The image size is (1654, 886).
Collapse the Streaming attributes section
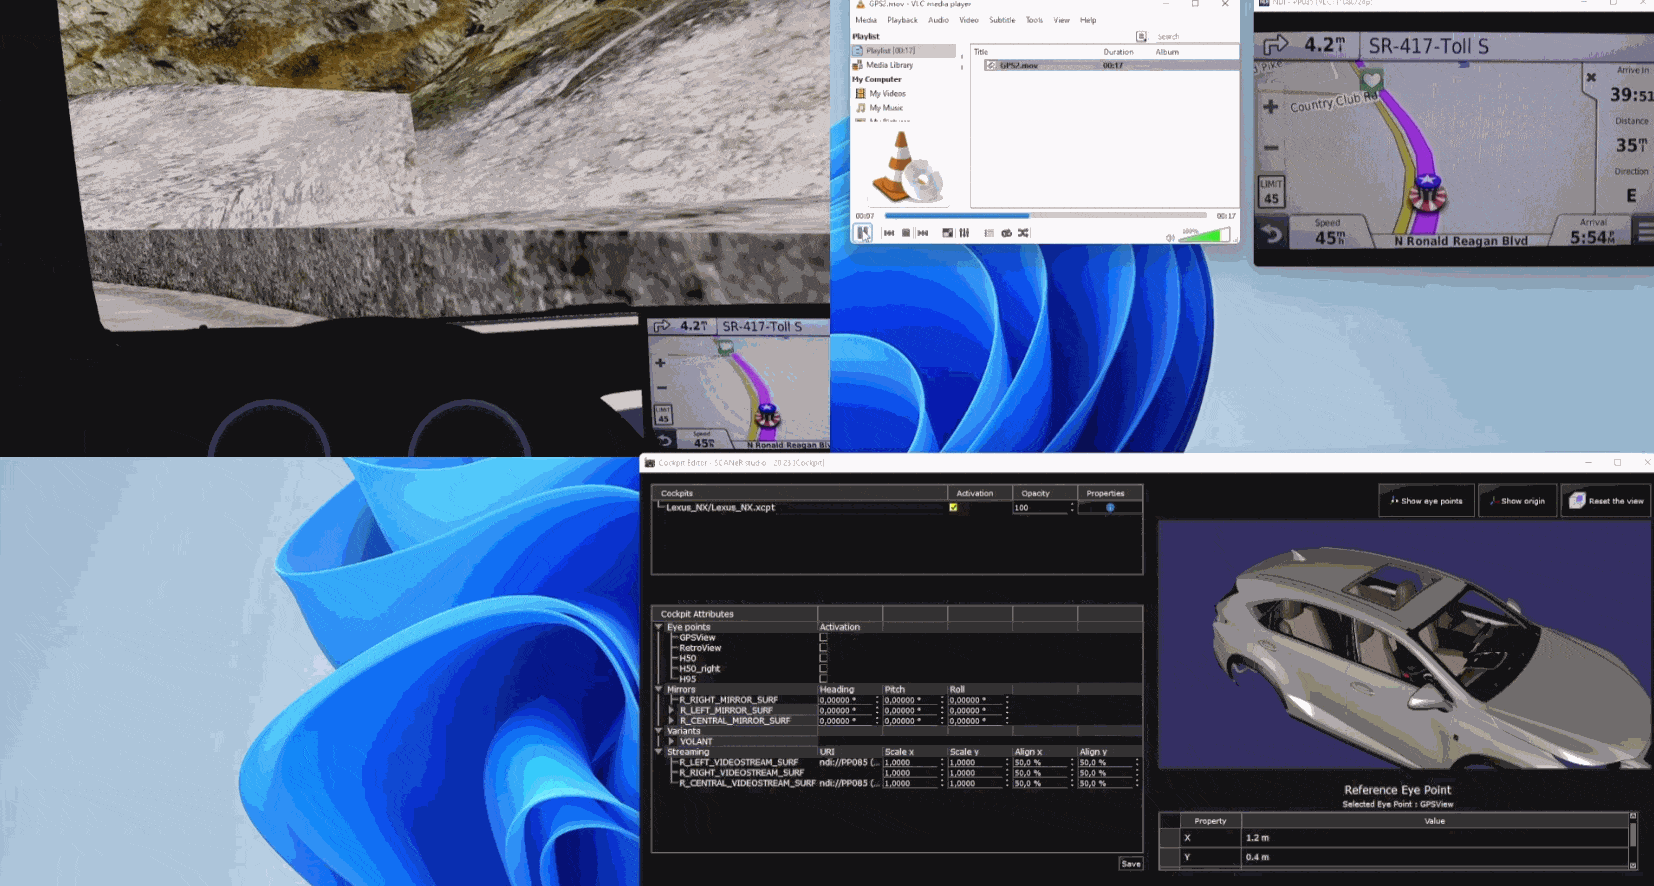click(658, 752)
